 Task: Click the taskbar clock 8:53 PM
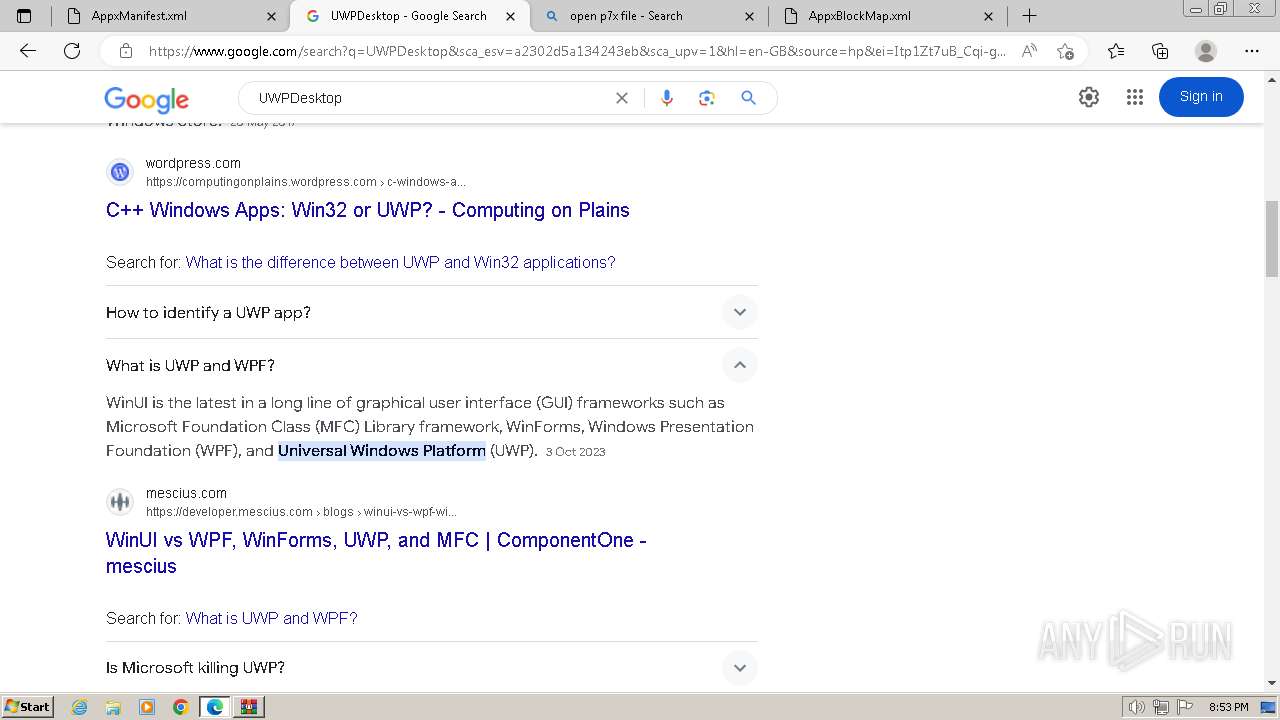coord(1228,707)
